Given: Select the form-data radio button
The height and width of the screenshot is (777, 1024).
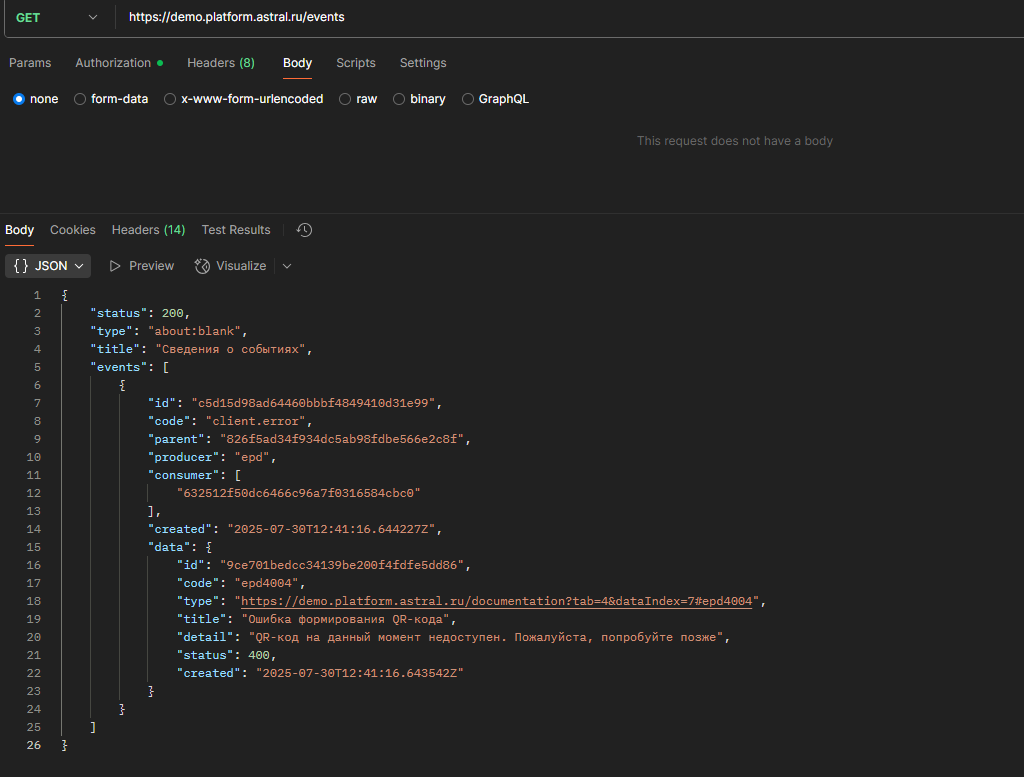Looking at the screenshot, I should 80,99.
